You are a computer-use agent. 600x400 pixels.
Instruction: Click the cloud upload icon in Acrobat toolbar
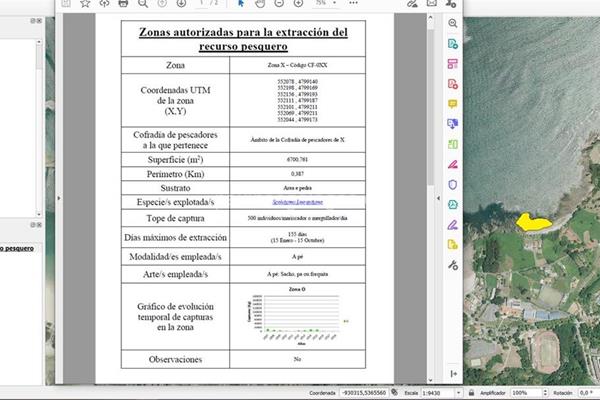click(104, 3)
